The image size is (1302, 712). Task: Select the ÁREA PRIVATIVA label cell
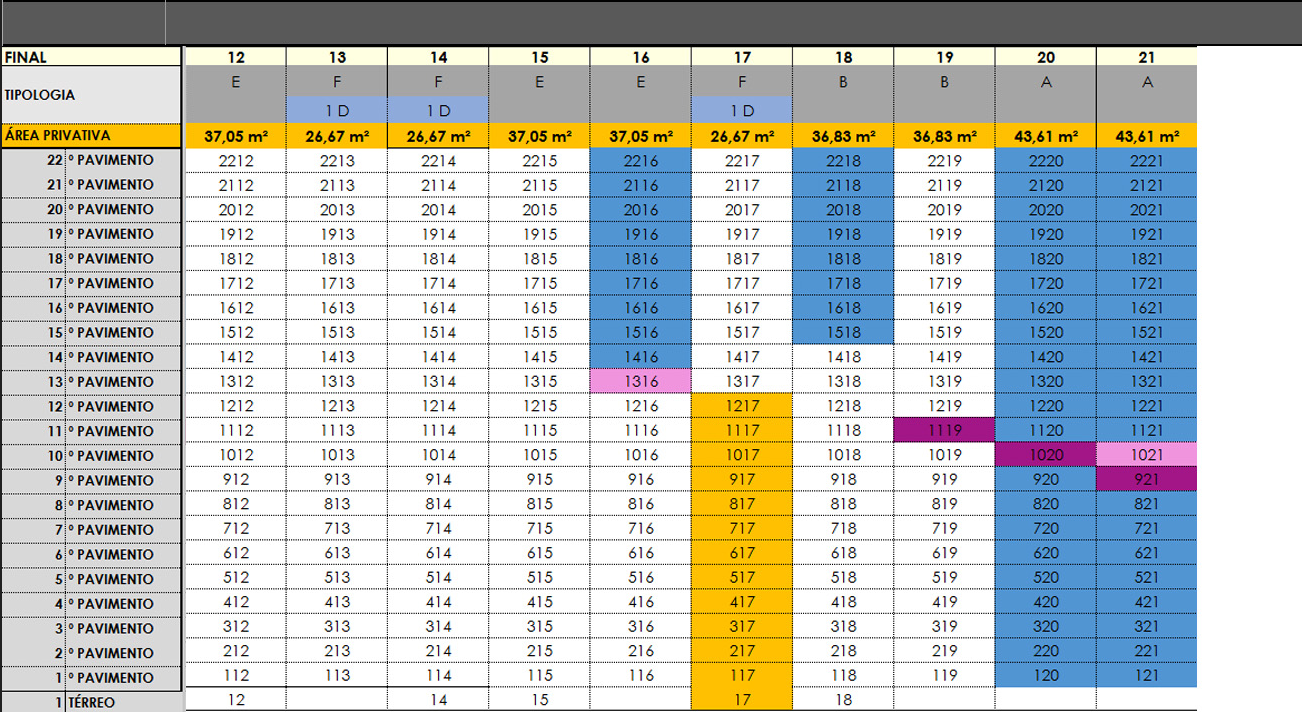coord(91,135)
